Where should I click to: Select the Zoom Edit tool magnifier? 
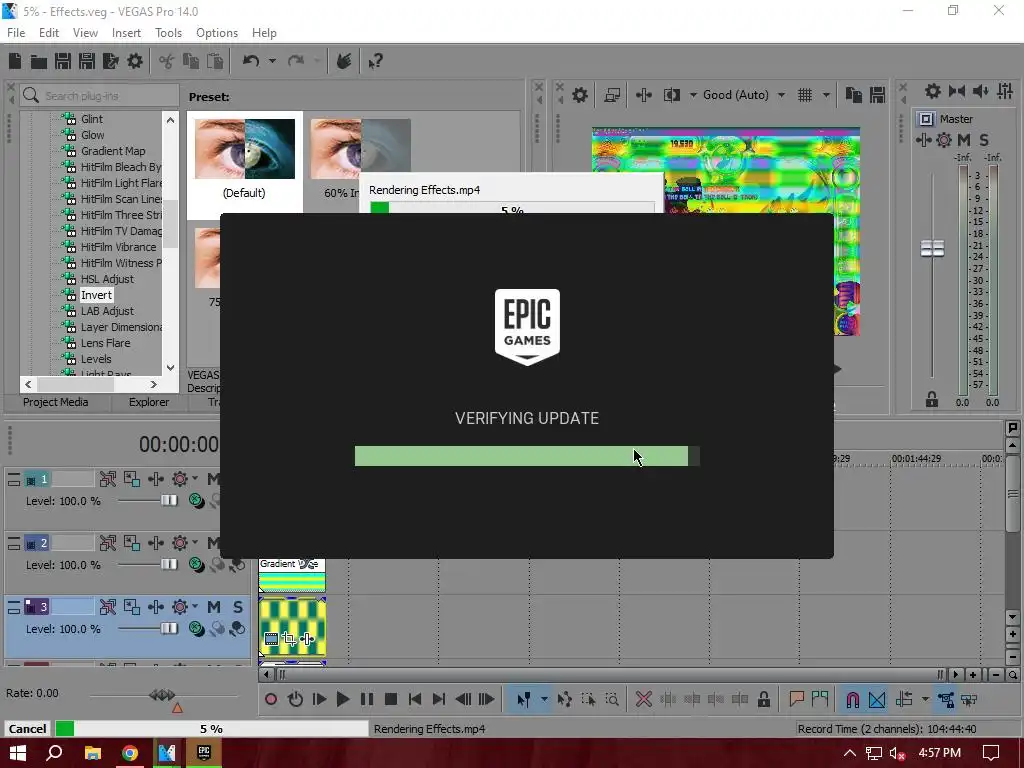pyautogui.click(x=612, y=699)
